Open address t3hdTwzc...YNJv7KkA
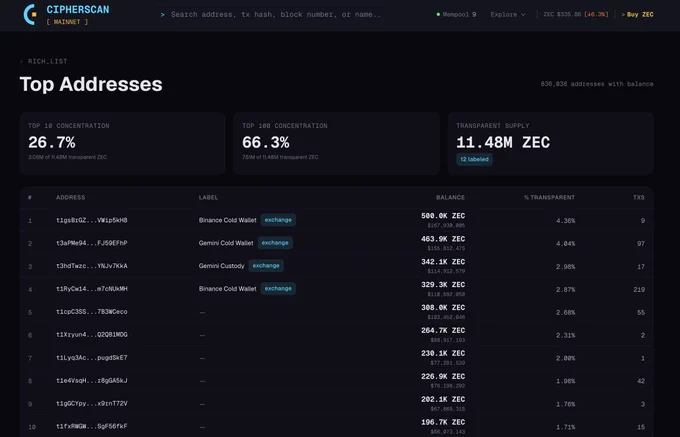This screenshot has width=680, height=437. [x=92, y=266]
